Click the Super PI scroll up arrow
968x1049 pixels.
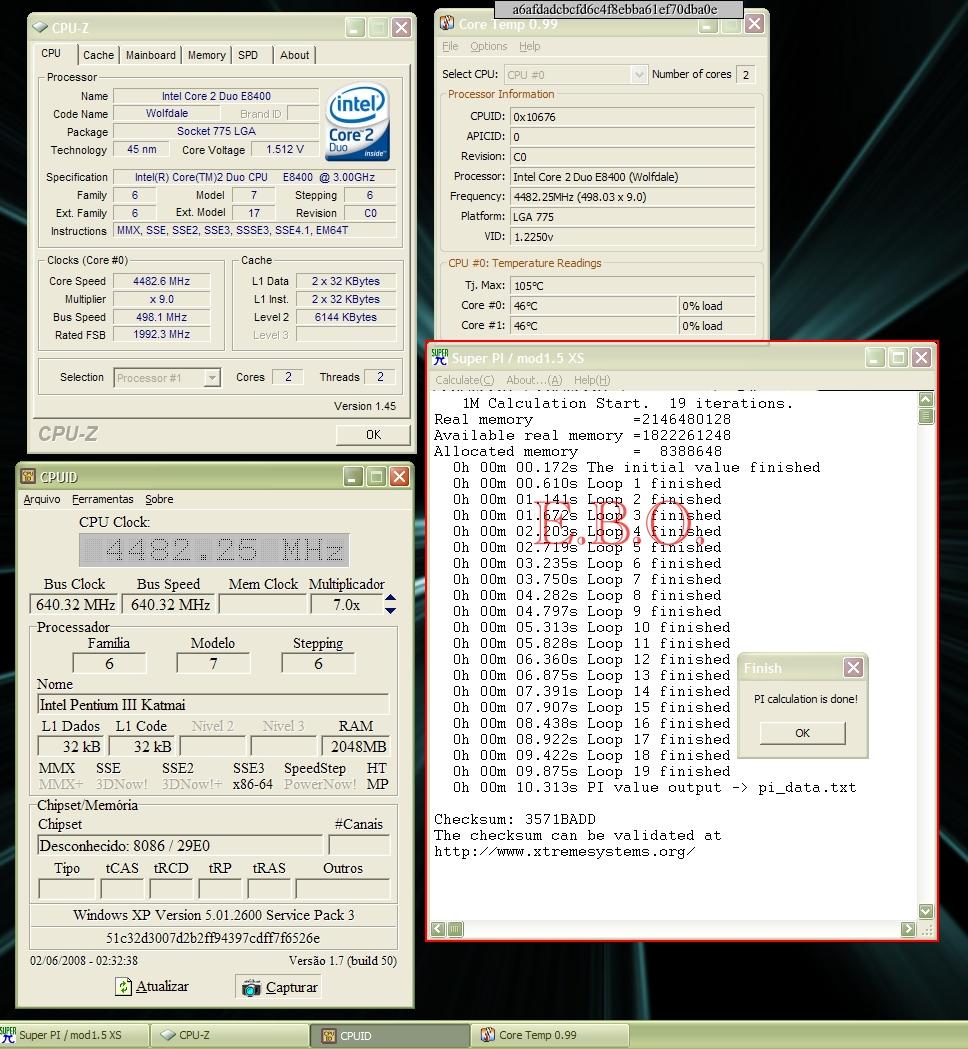click(926, 399)
